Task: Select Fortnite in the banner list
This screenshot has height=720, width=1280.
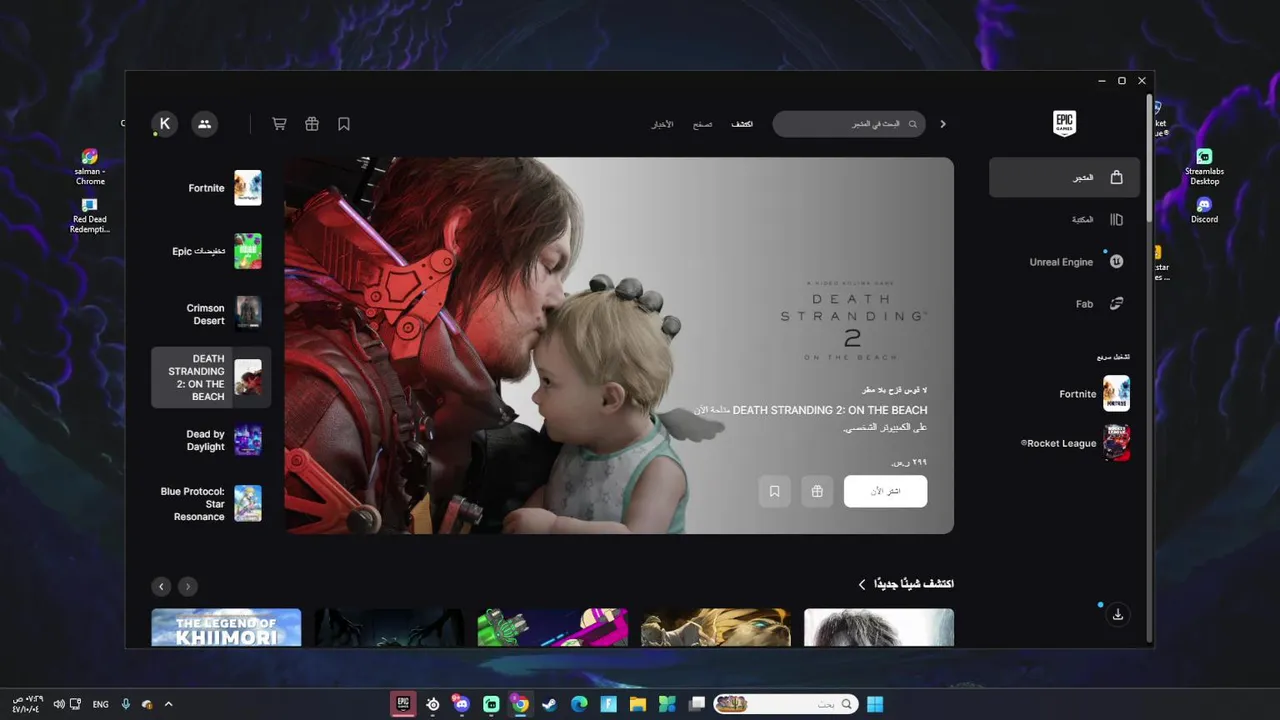Action: pos(210,188)
